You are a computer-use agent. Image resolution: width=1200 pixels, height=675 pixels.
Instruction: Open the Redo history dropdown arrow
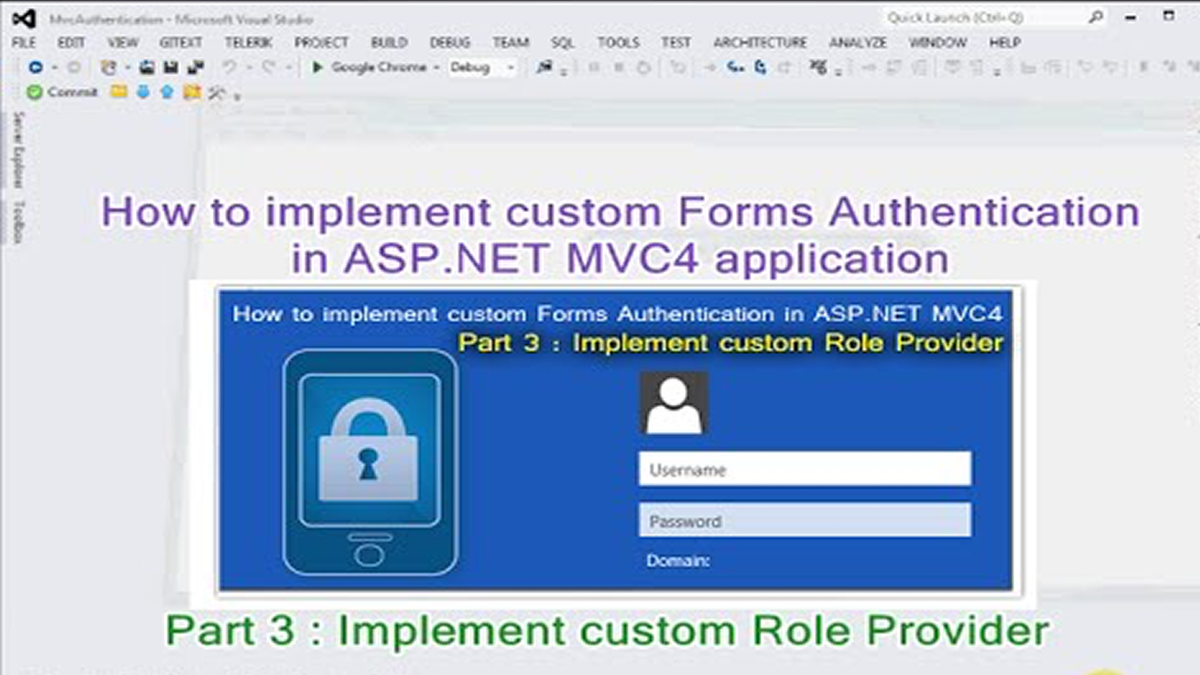288,68
